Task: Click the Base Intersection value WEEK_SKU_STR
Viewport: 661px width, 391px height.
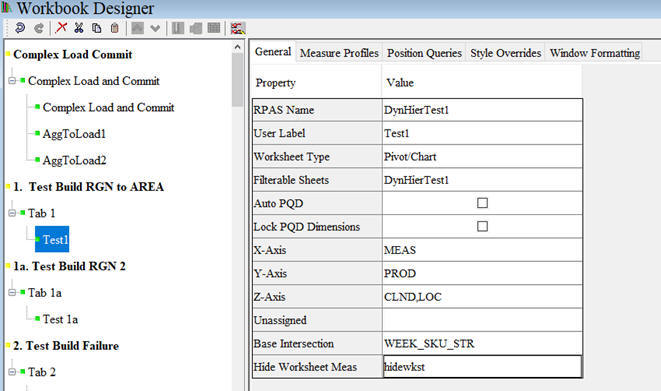Action: [x=482, y=343]
